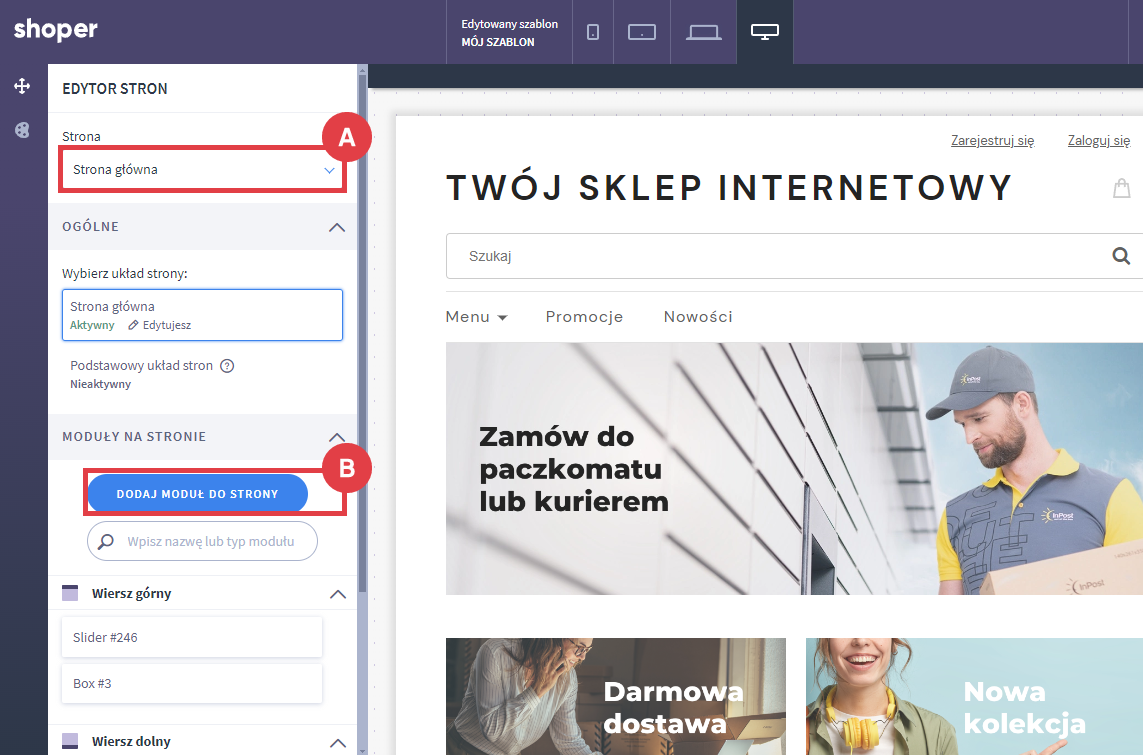Click the module name search field

pos(210,542)
